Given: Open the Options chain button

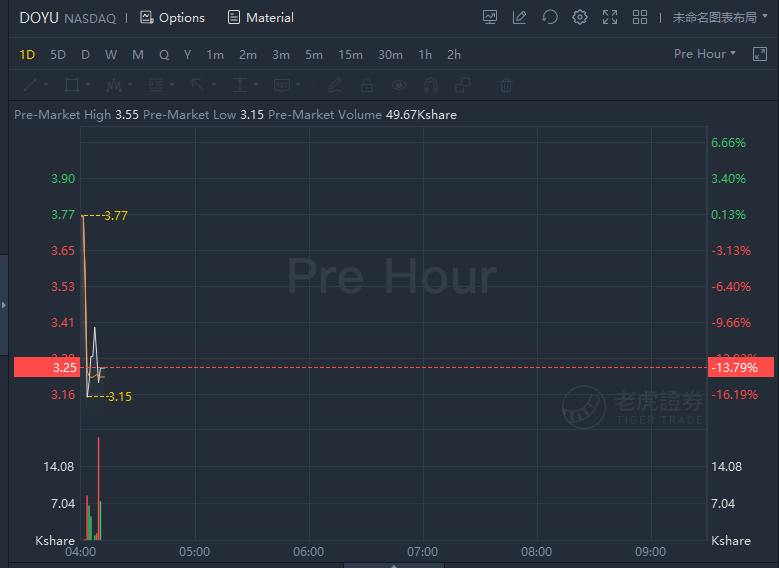Looking at the screenshot, I should click(x=172, y=18).
